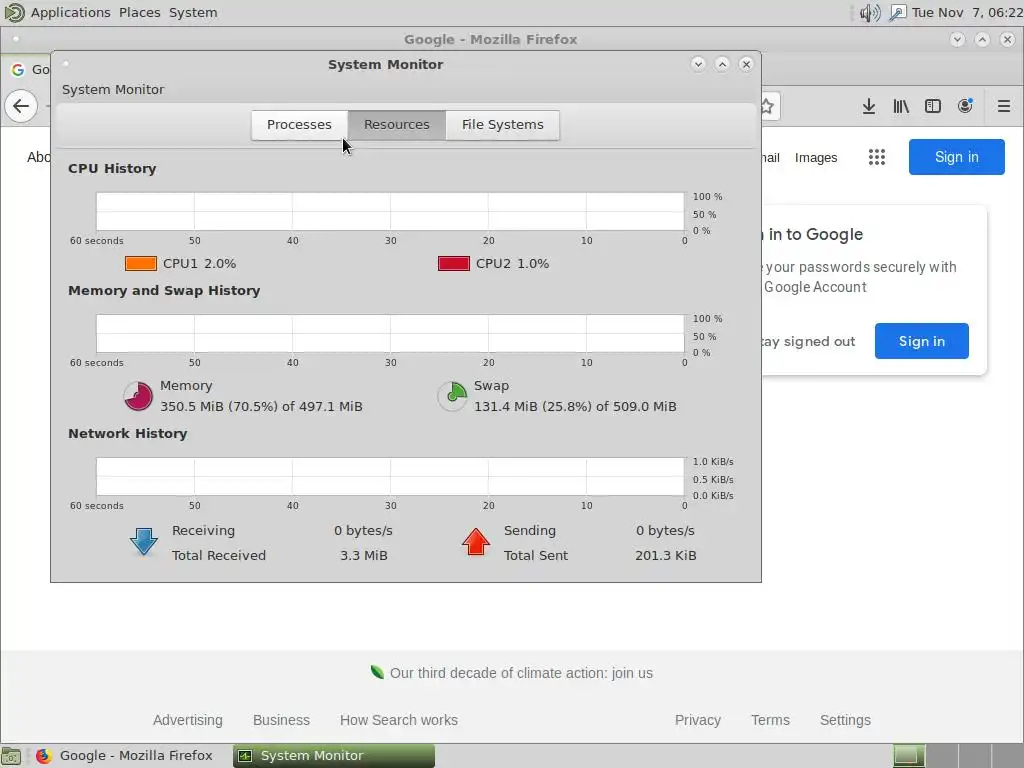This screenshot has width=1024, height=768.
Task: Click the clock showing Tue Nov 7
Action: 967,13
